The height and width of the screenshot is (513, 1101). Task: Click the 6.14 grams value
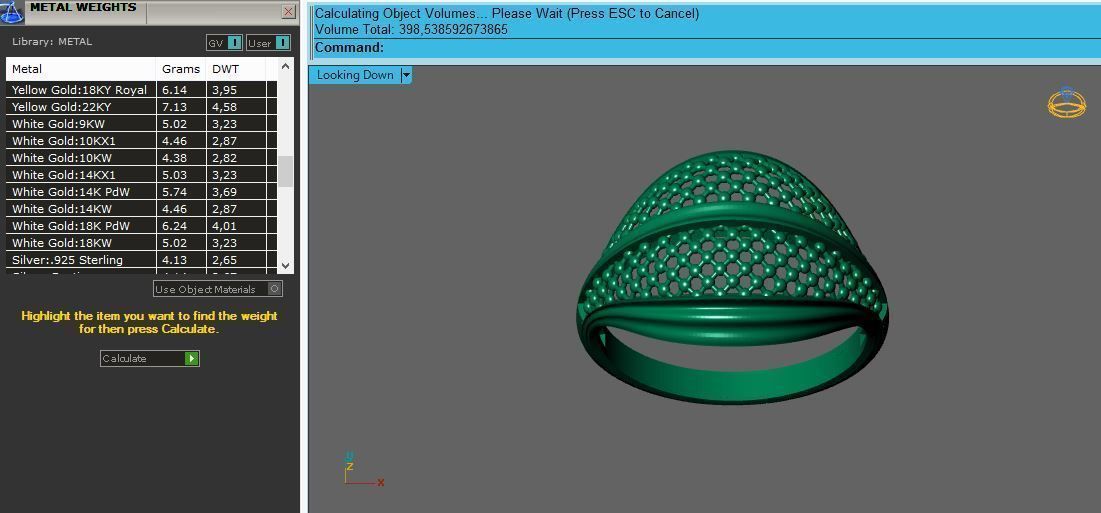173,90
